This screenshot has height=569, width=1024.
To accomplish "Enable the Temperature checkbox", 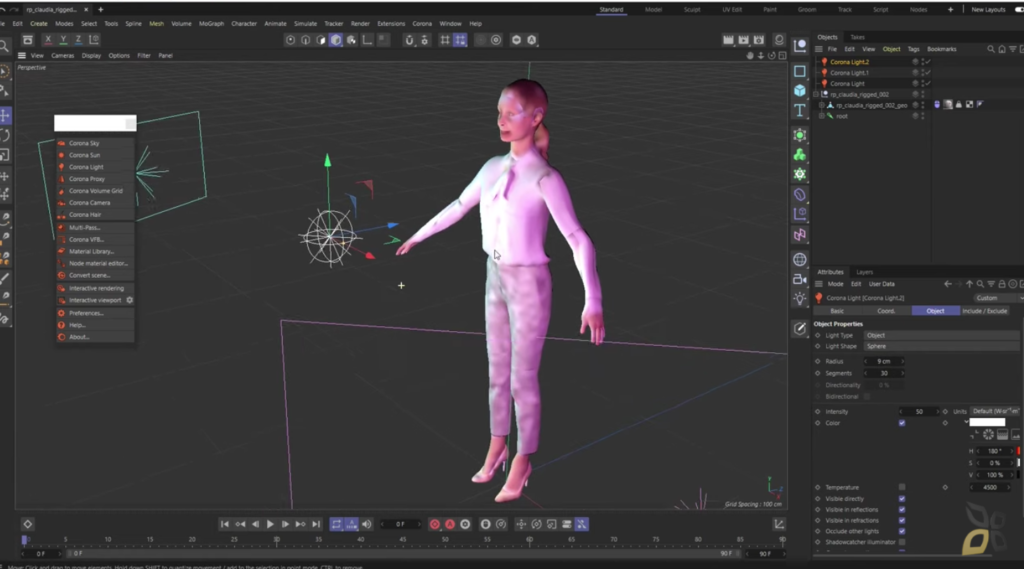I will coord(902,487).
